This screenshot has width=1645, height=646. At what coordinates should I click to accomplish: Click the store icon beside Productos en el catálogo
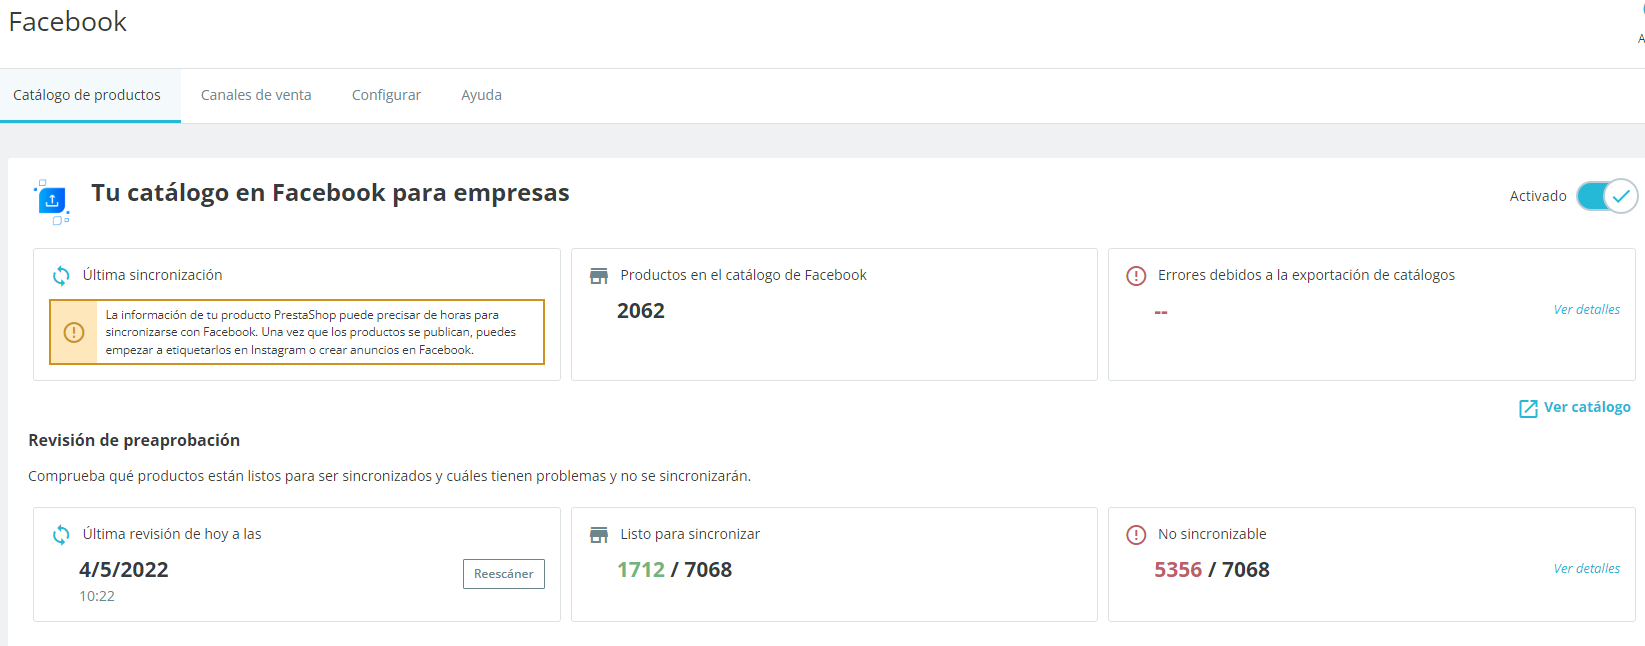tap(599, 276)
